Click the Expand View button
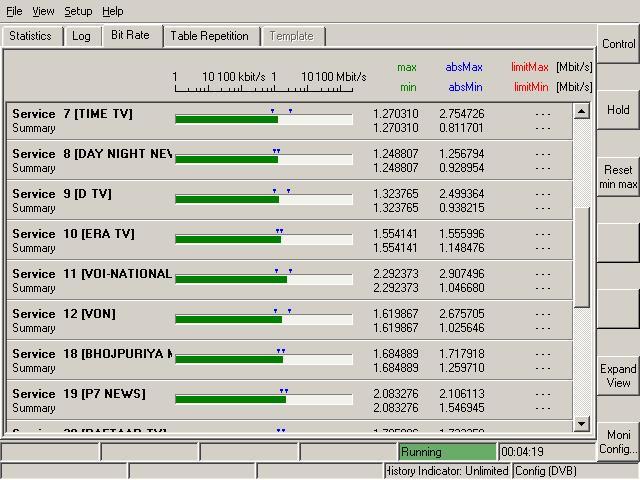The image size is (640, 480). click(618, 376)
